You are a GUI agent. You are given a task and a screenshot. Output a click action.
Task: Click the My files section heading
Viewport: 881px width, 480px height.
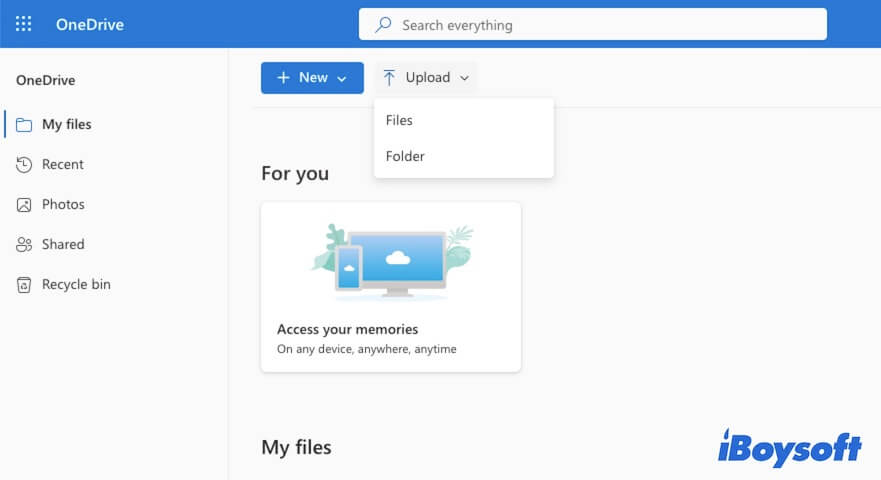296,447
